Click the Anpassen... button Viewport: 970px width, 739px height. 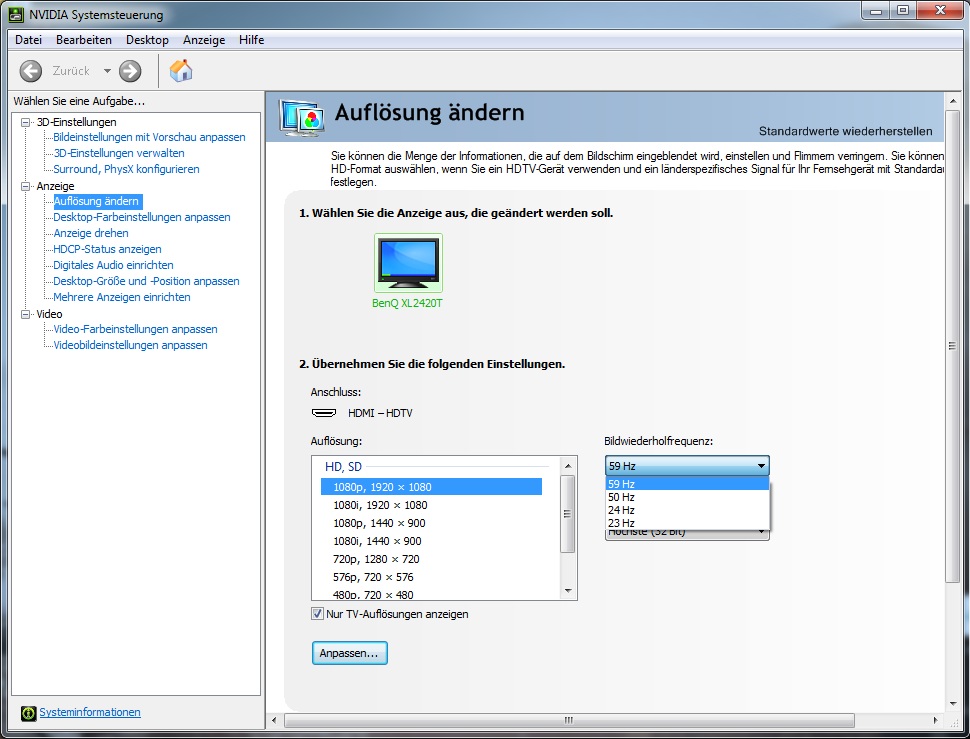pyautogui.click(x=350, y=654)
